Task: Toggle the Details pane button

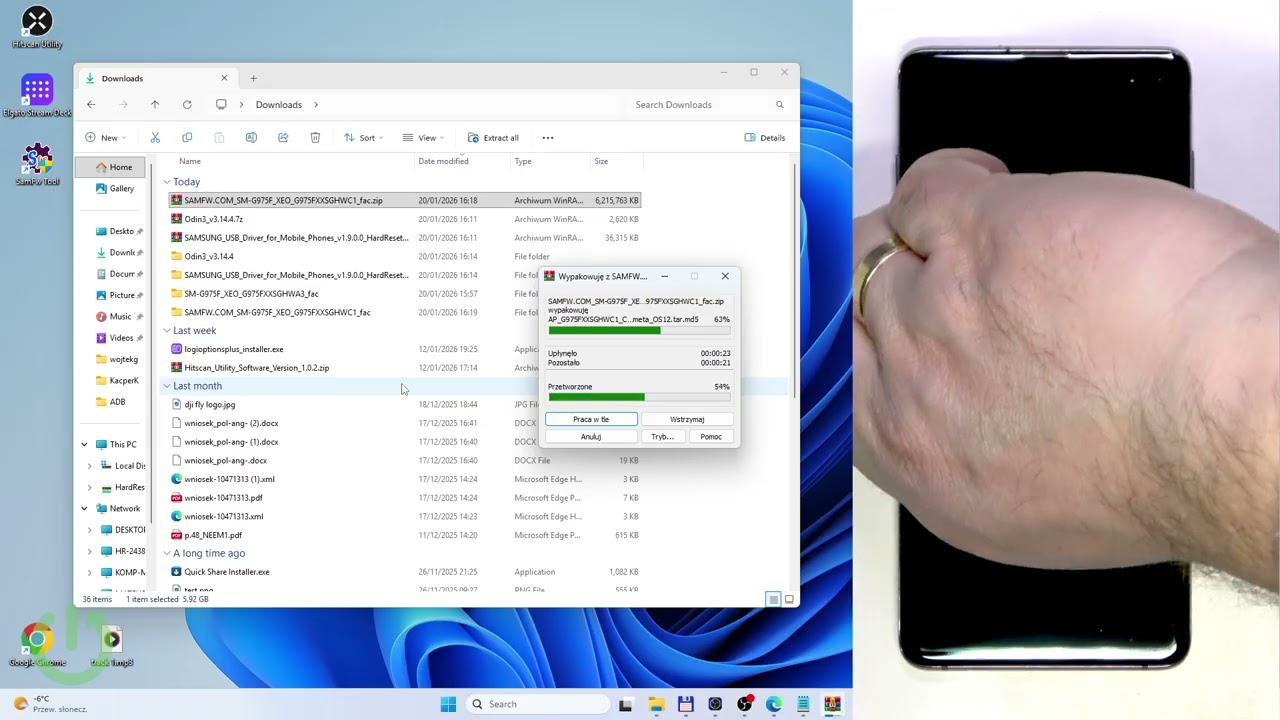Action: pos(765,138)
